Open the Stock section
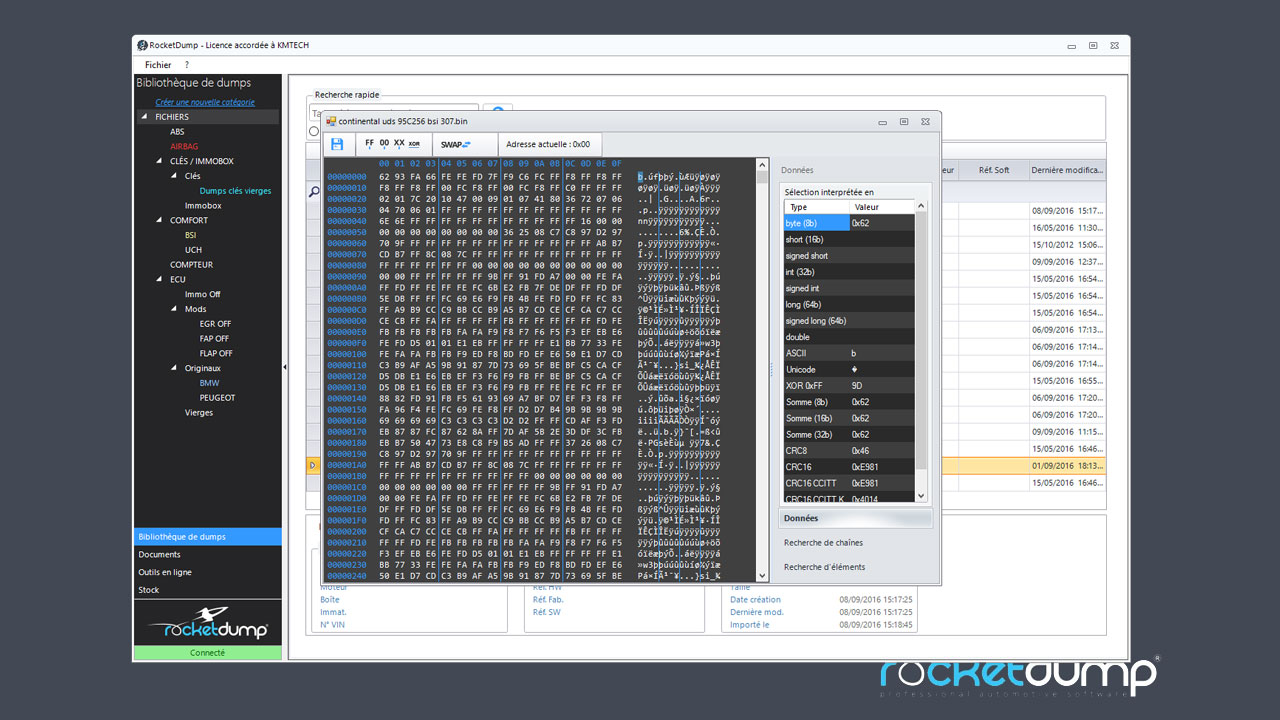Image resolution: width=1280 pixels, height=720 pixels. click(207, 591)
